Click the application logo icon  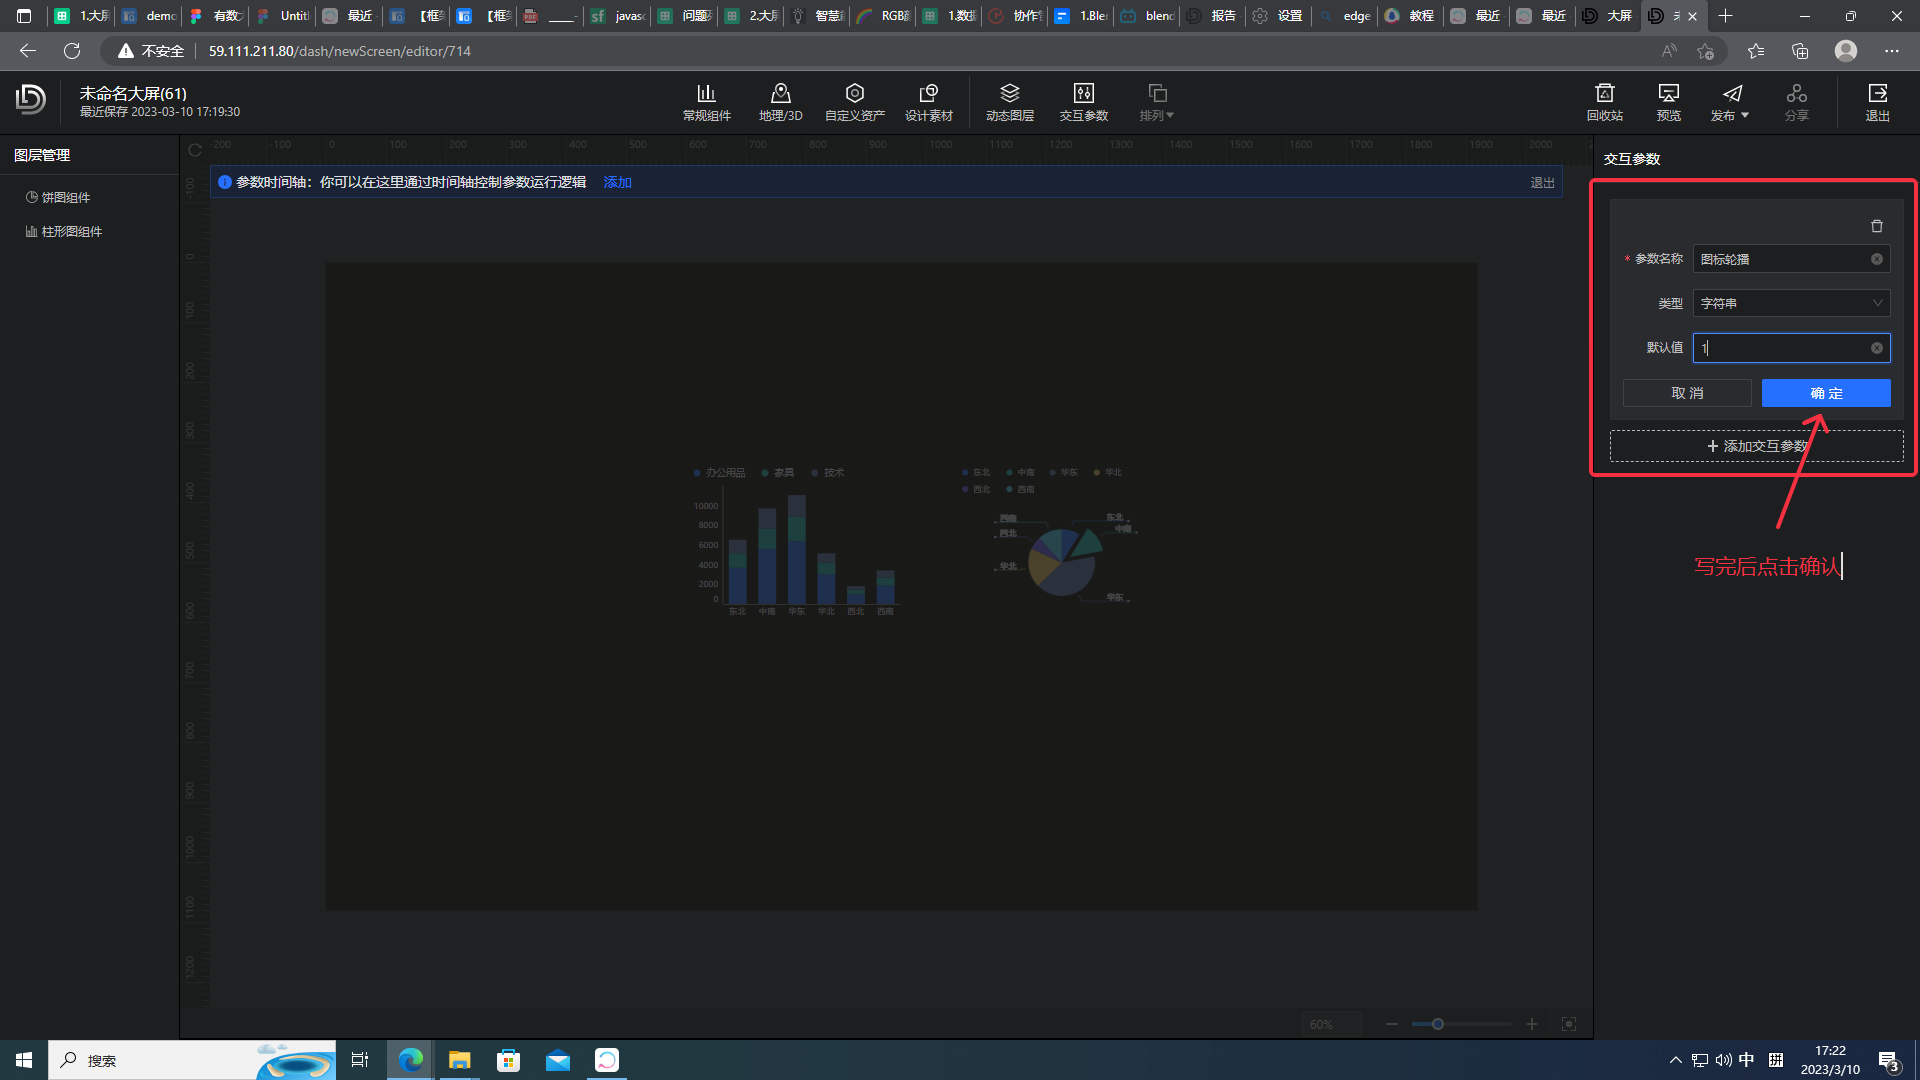tap(31, 99)
